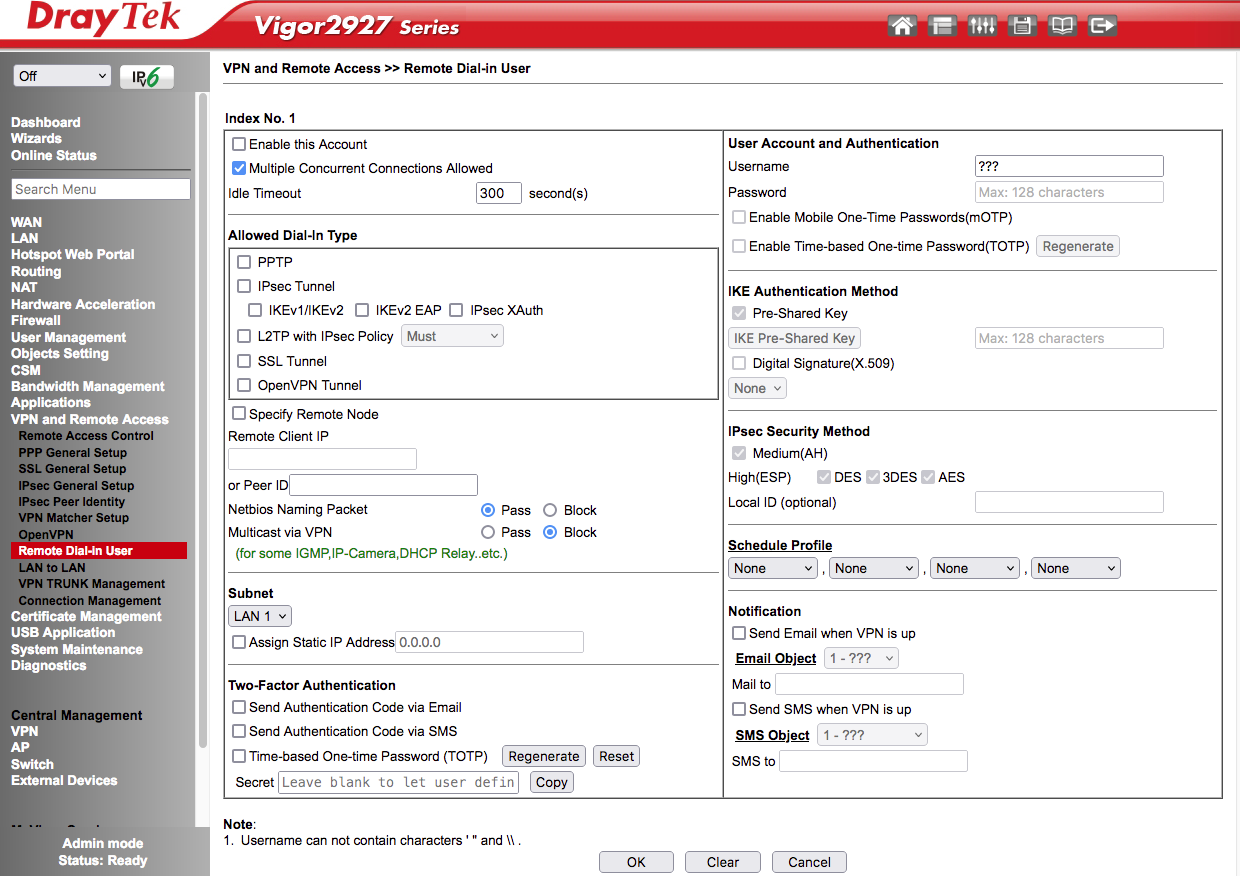Save the configuration with the floppy disk icon
The image size is (1240, 876).
coord(1022,25)
